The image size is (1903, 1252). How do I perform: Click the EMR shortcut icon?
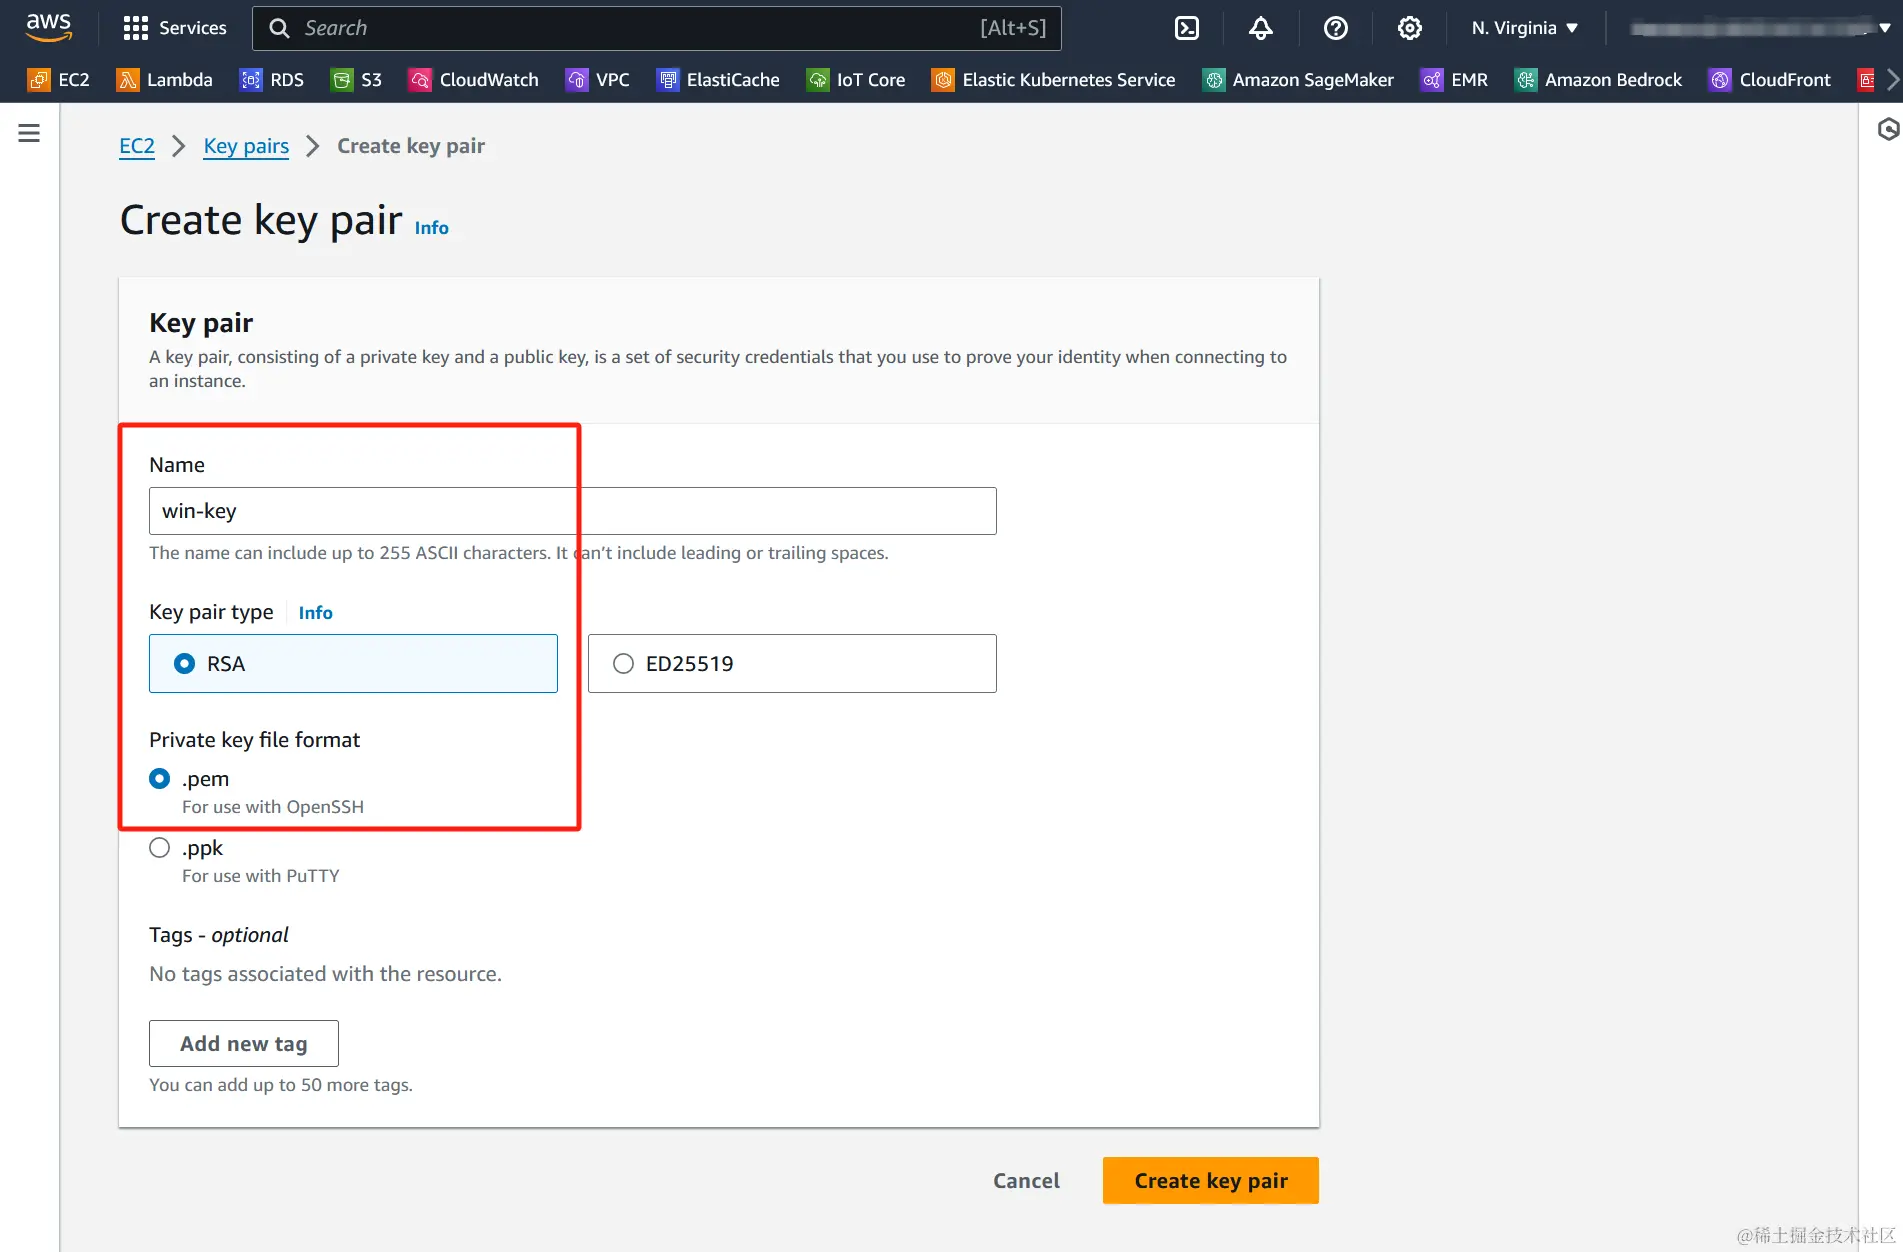[1432, 80]
